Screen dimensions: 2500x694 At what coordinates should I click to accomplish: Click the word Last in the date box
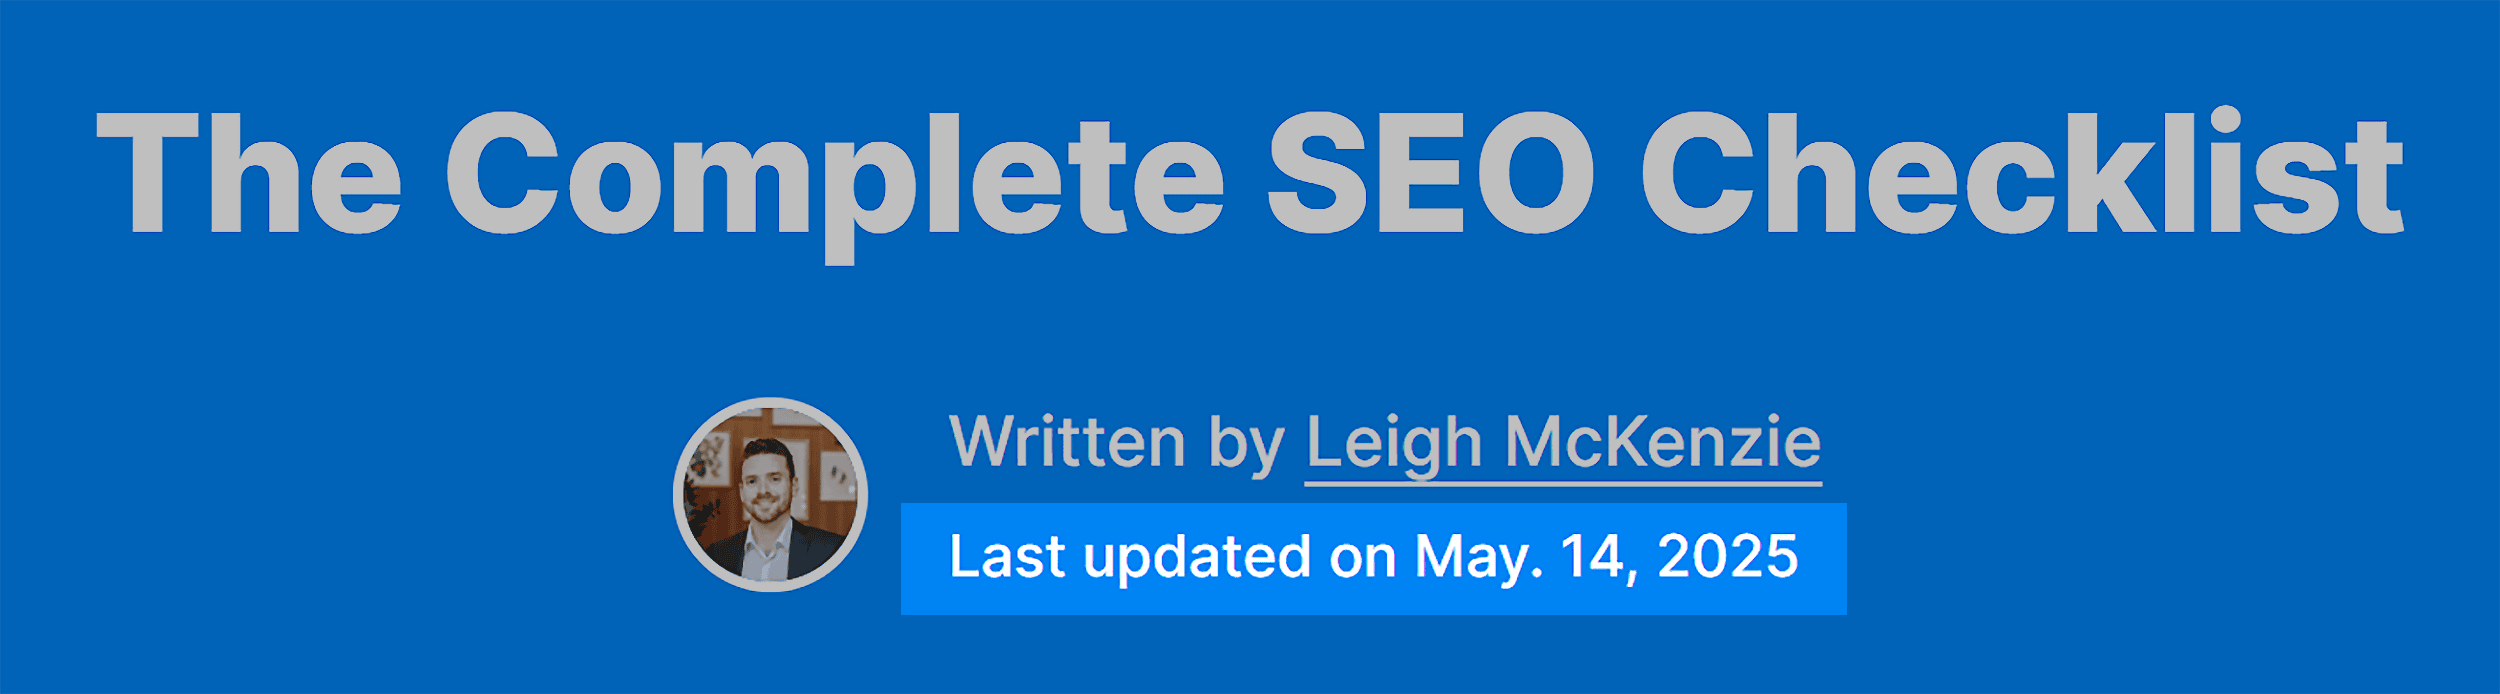coord(1007,556)
